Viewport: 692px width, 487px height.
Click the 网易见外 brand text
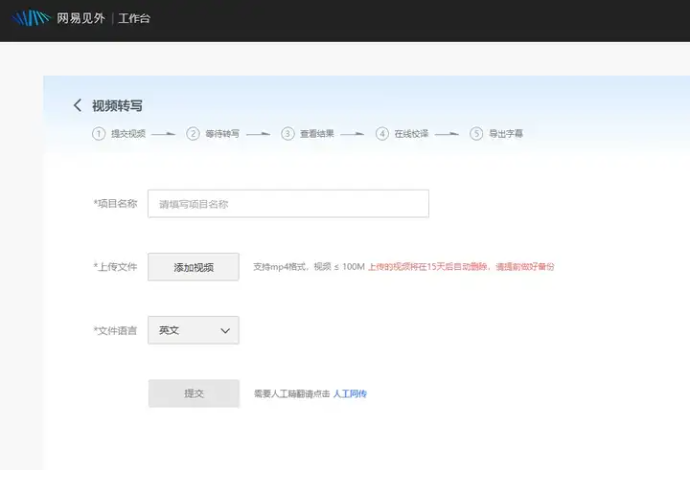(81, 18)
